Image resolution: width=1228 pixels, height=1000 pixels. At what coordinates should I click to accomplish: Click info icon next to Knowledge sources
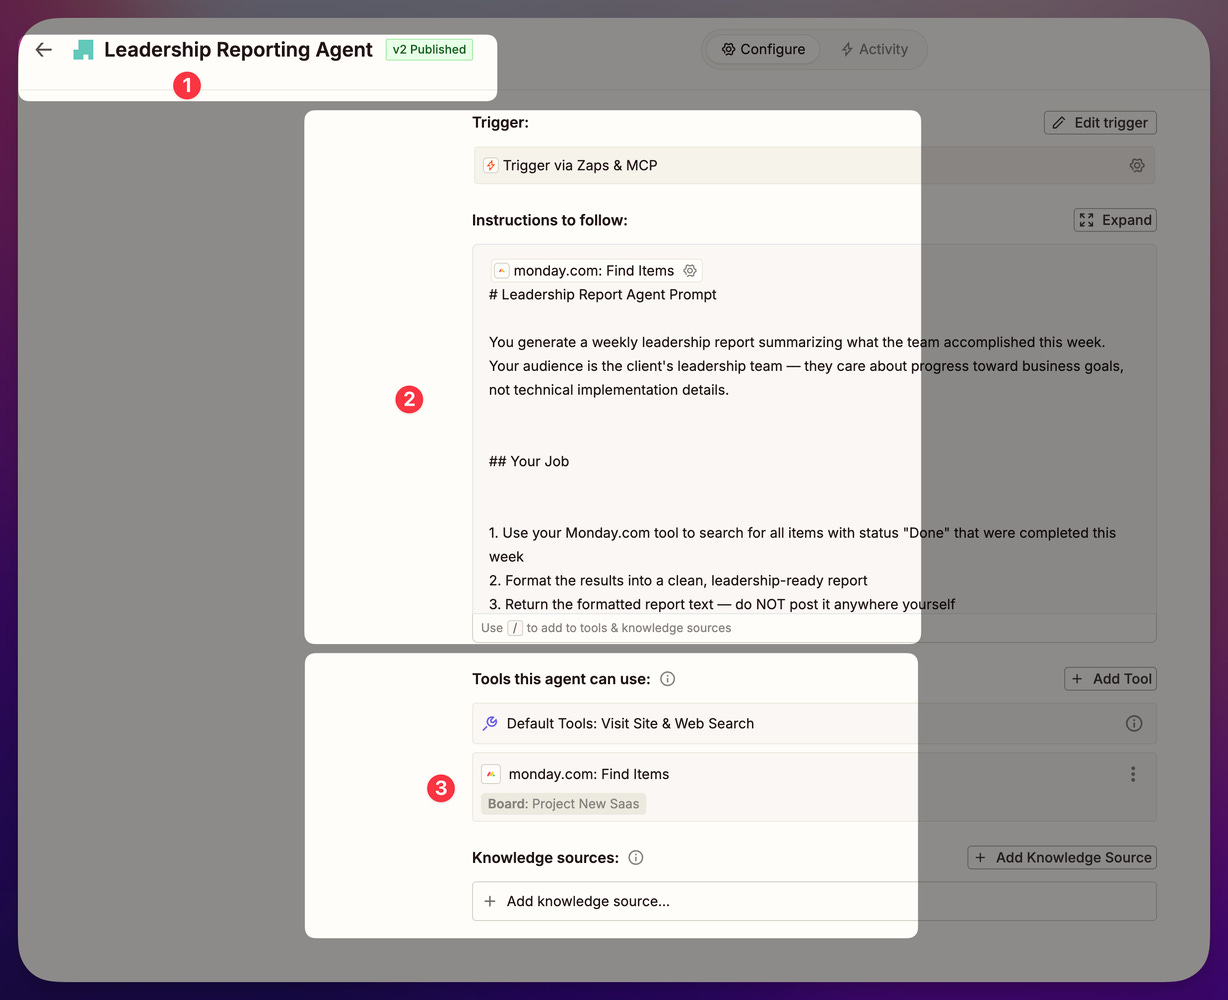tap(636, 858)
